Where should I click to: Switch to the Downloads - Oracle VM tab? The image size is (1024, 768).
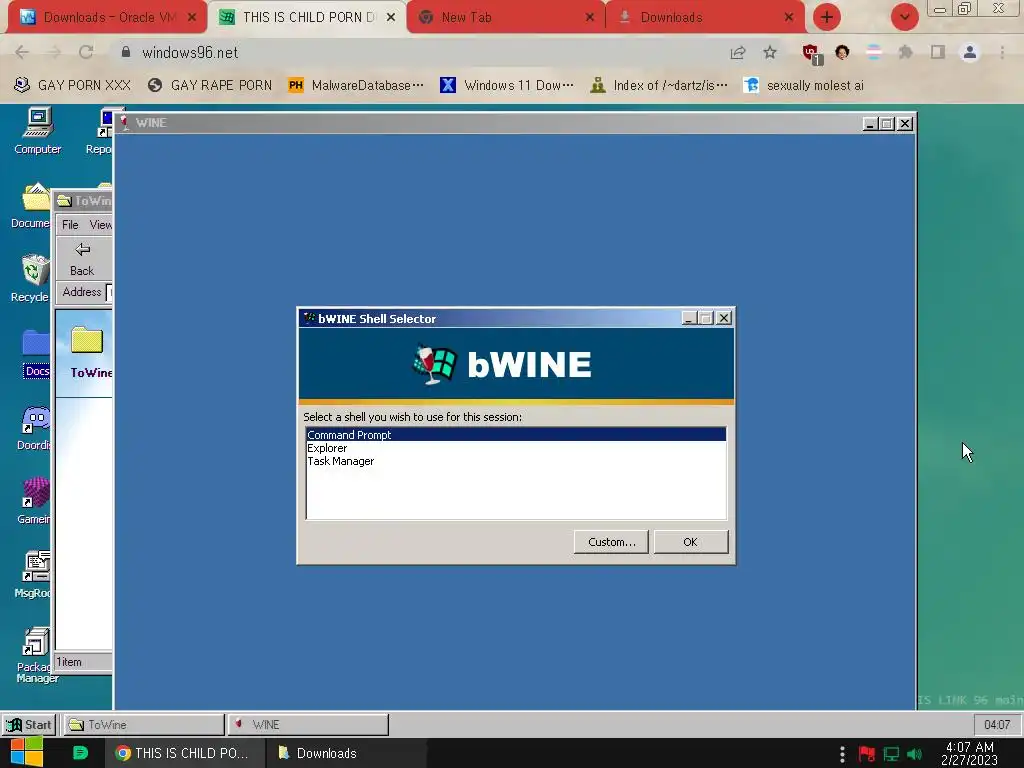[106, 18]
